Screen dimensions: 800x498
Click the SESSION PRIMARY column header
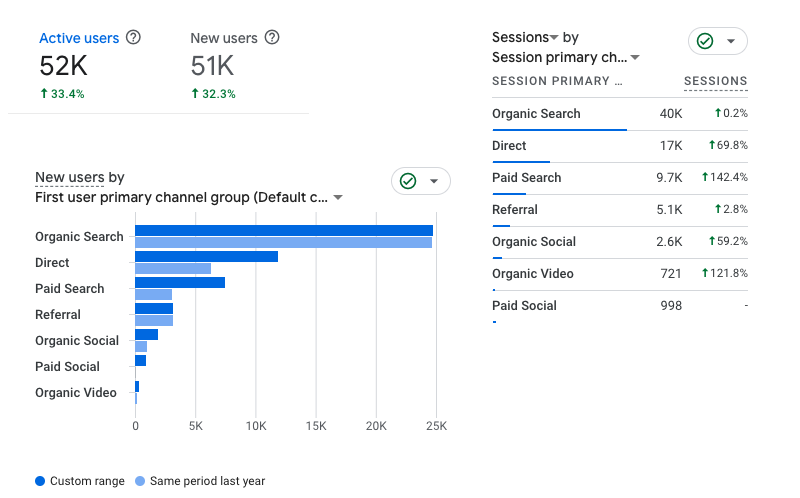557,81
